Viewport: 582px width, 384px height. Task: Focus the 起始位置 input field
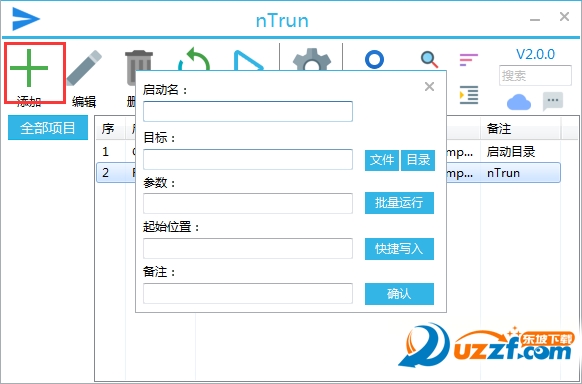tap(248, 248)
